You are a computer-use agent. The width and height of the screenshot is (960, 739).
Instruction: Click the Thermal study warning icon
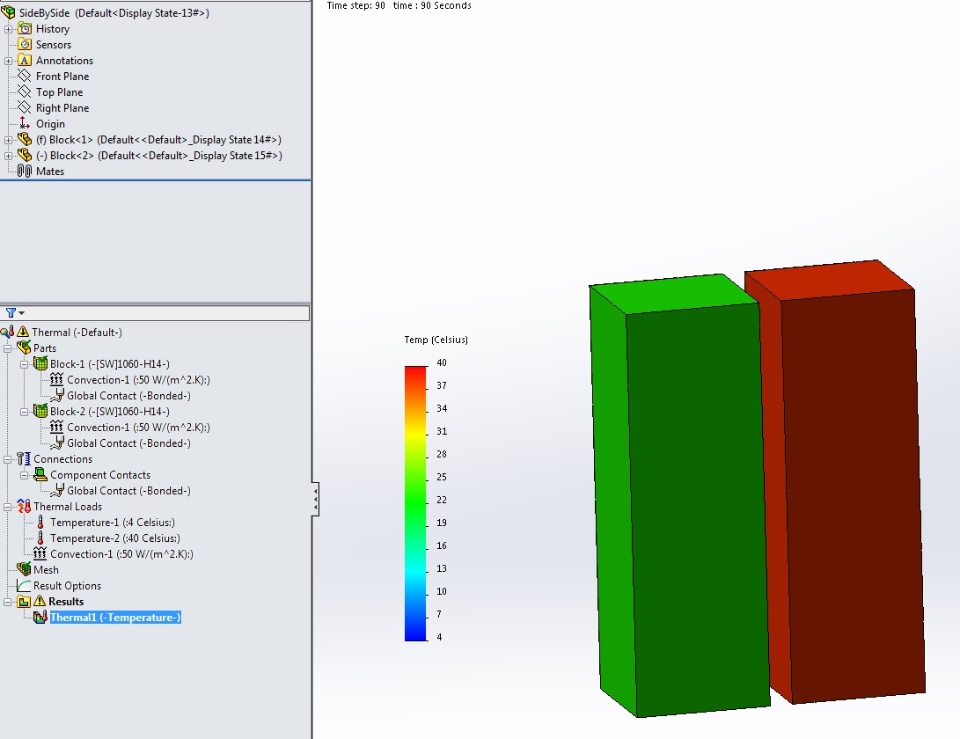(x=23, y=332)
